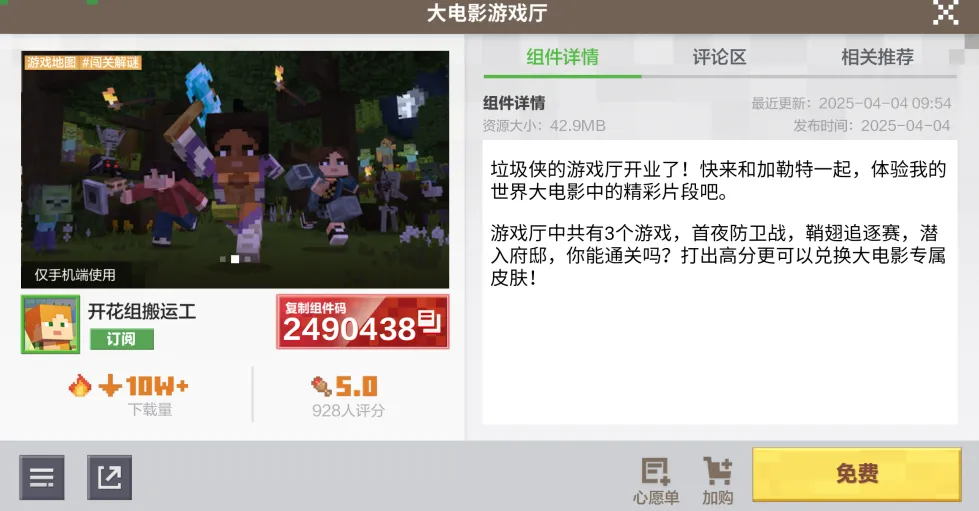Click author name 开花组搬运工

point(142,311)
